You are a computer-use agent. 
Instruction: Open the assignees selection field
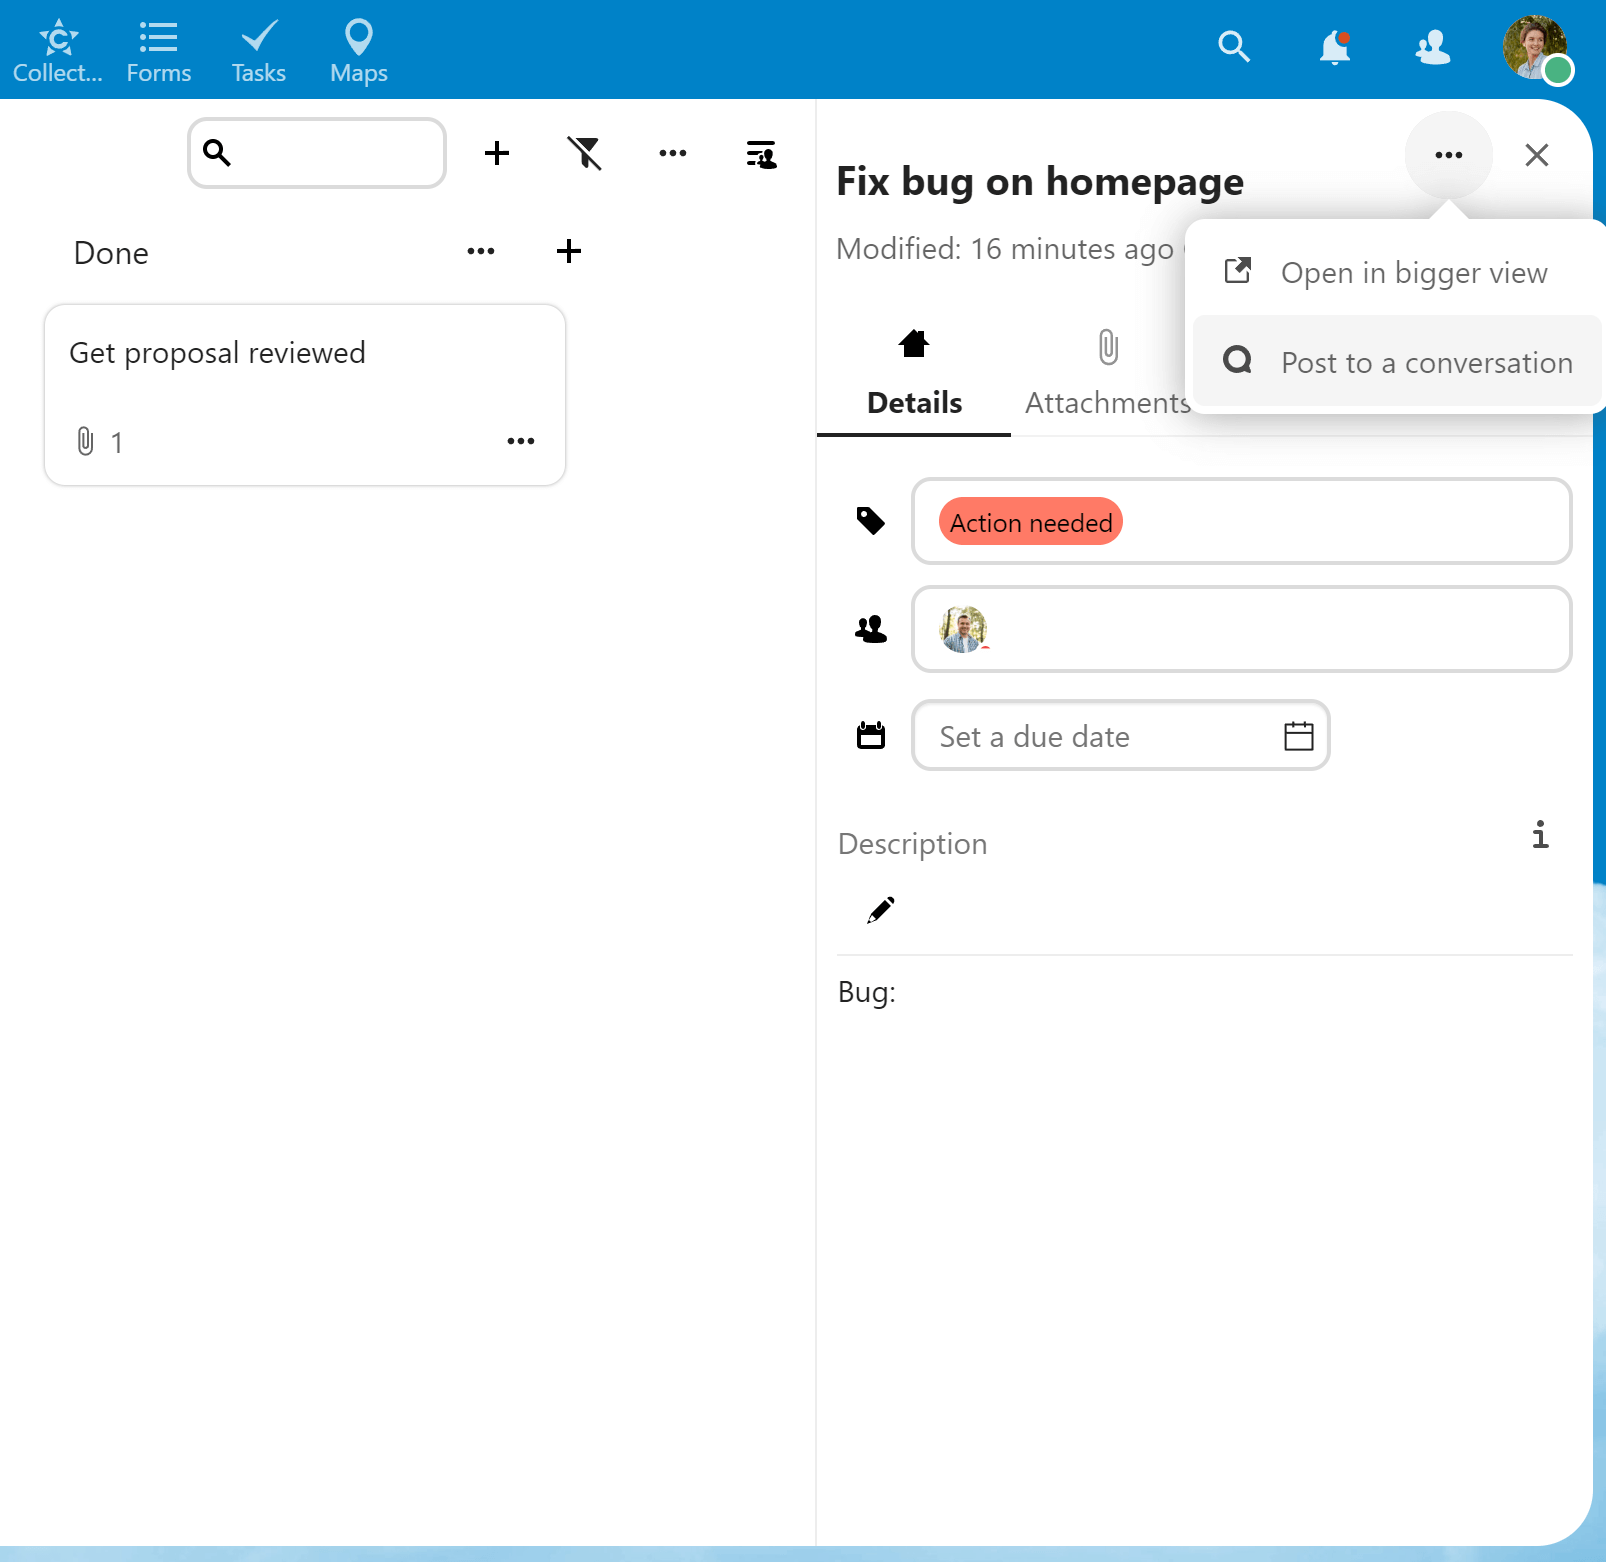click(x=1242, y=629)
